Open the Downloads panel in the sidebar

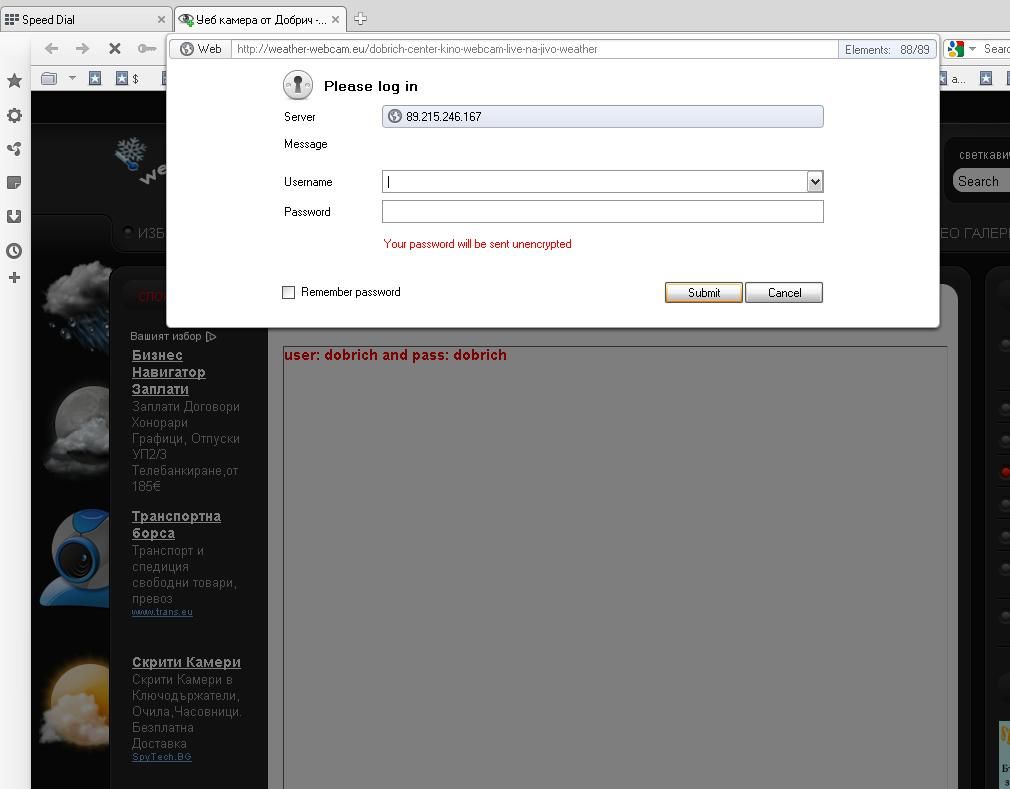tap(14, 216)
